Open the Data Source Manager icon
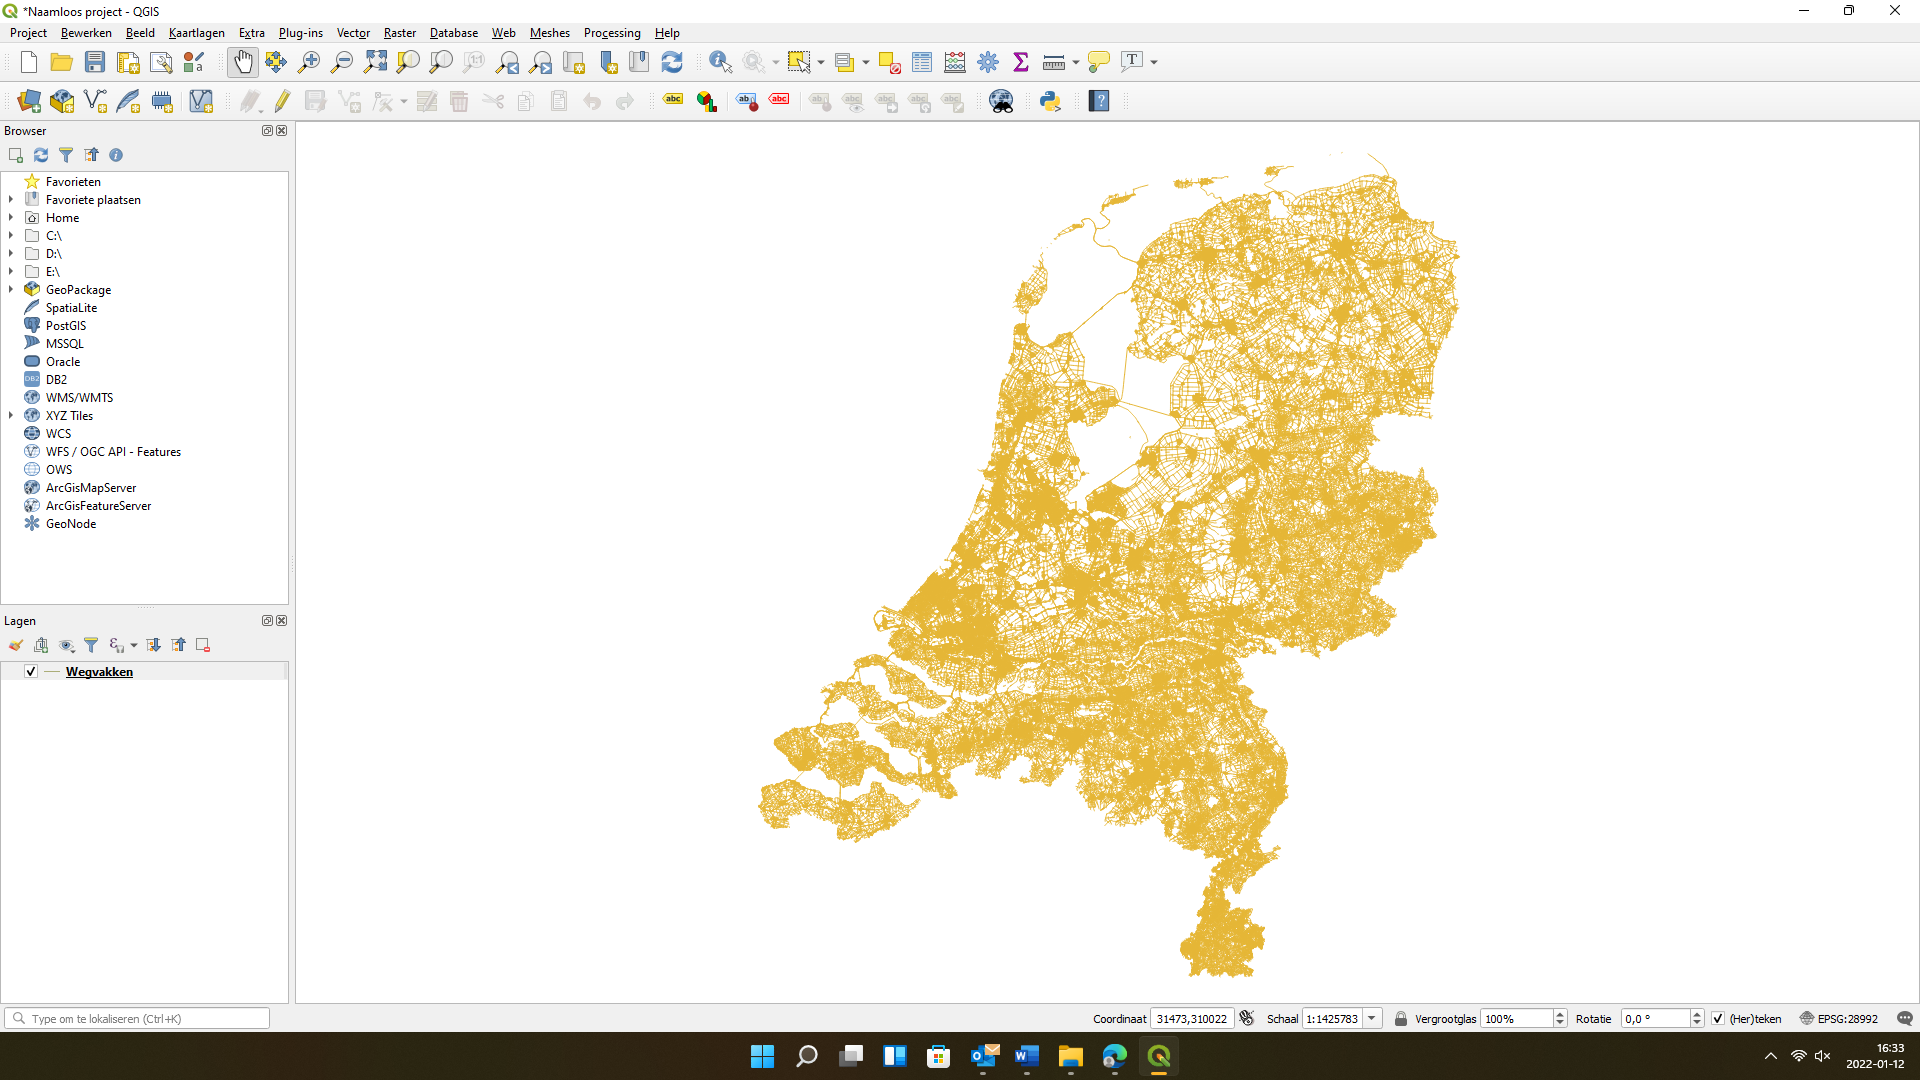 pyautogui.click(x=29, y=101)
